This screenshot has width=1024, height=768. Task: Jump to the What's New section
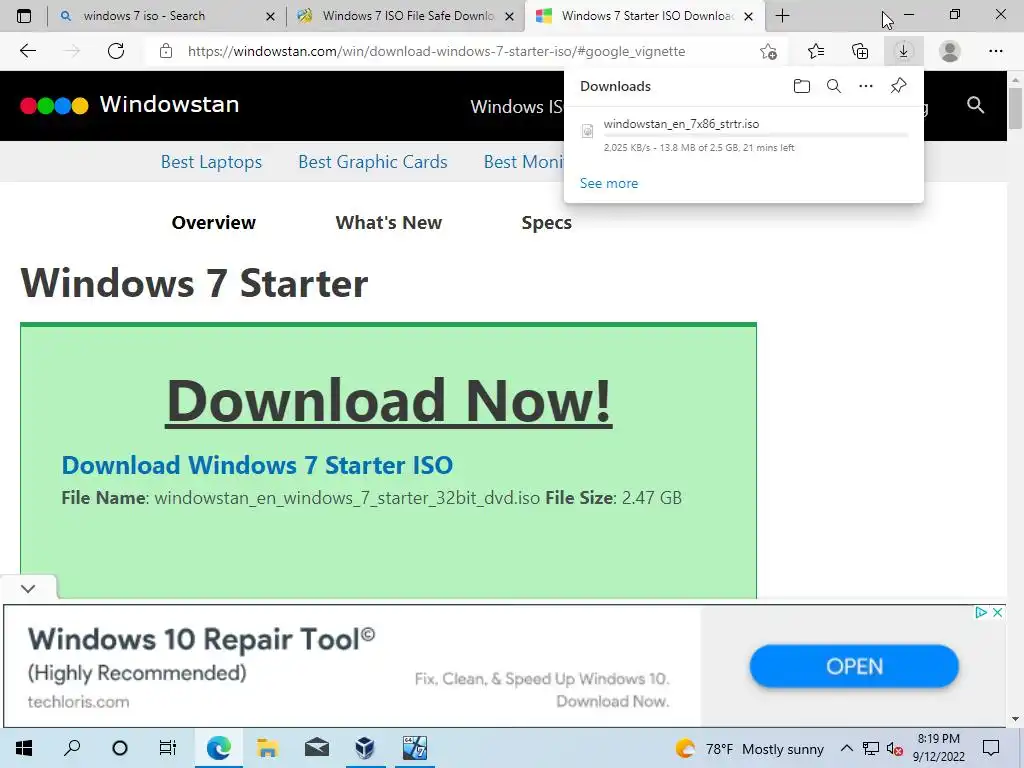389,223
